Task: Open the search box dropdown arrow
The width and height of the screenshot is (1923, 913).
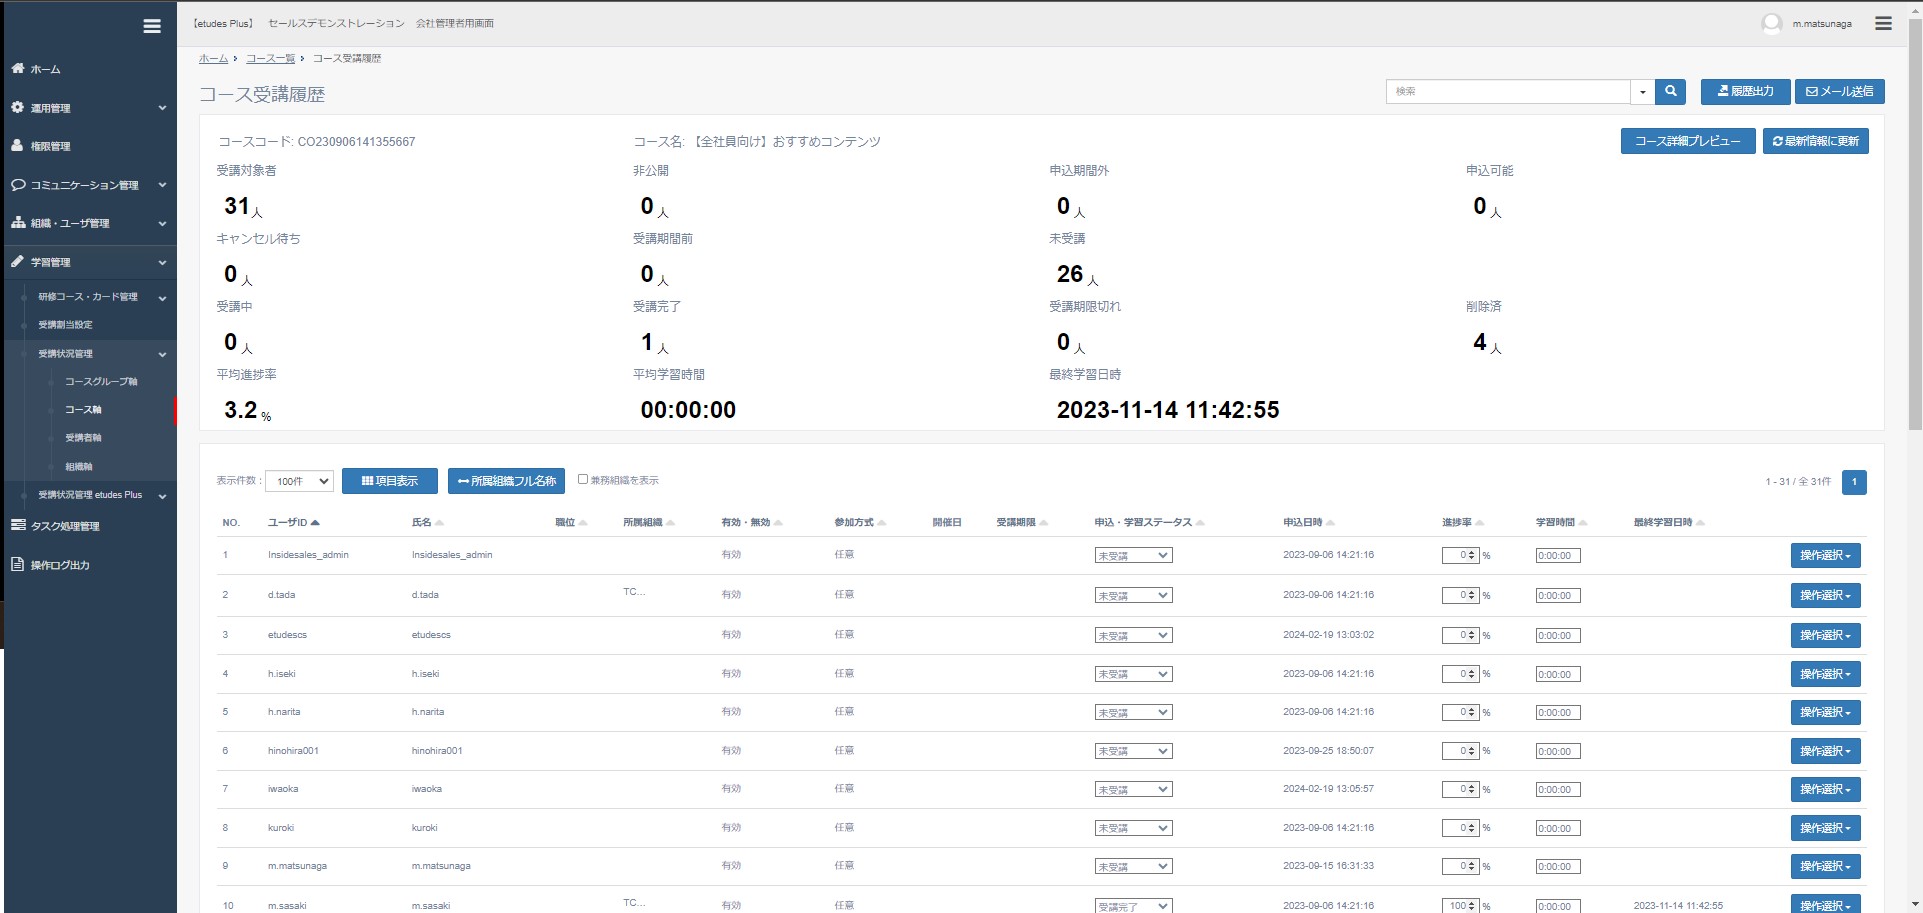Action: pos(1642,91)
